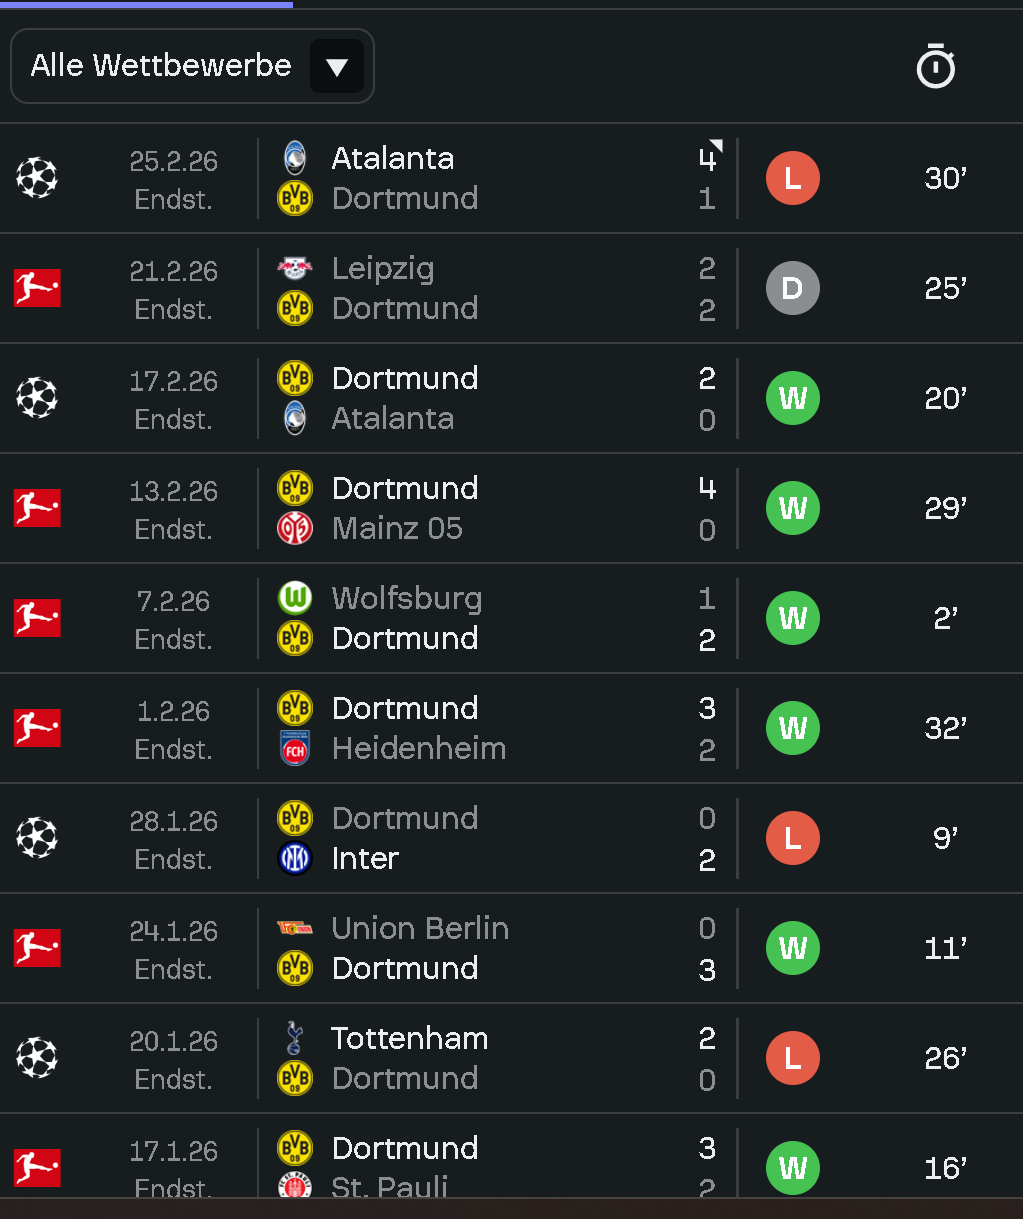Click the Bundesliga logo for 21.2.26 match
The image size is (1023, 1219).
coord(37,288)
